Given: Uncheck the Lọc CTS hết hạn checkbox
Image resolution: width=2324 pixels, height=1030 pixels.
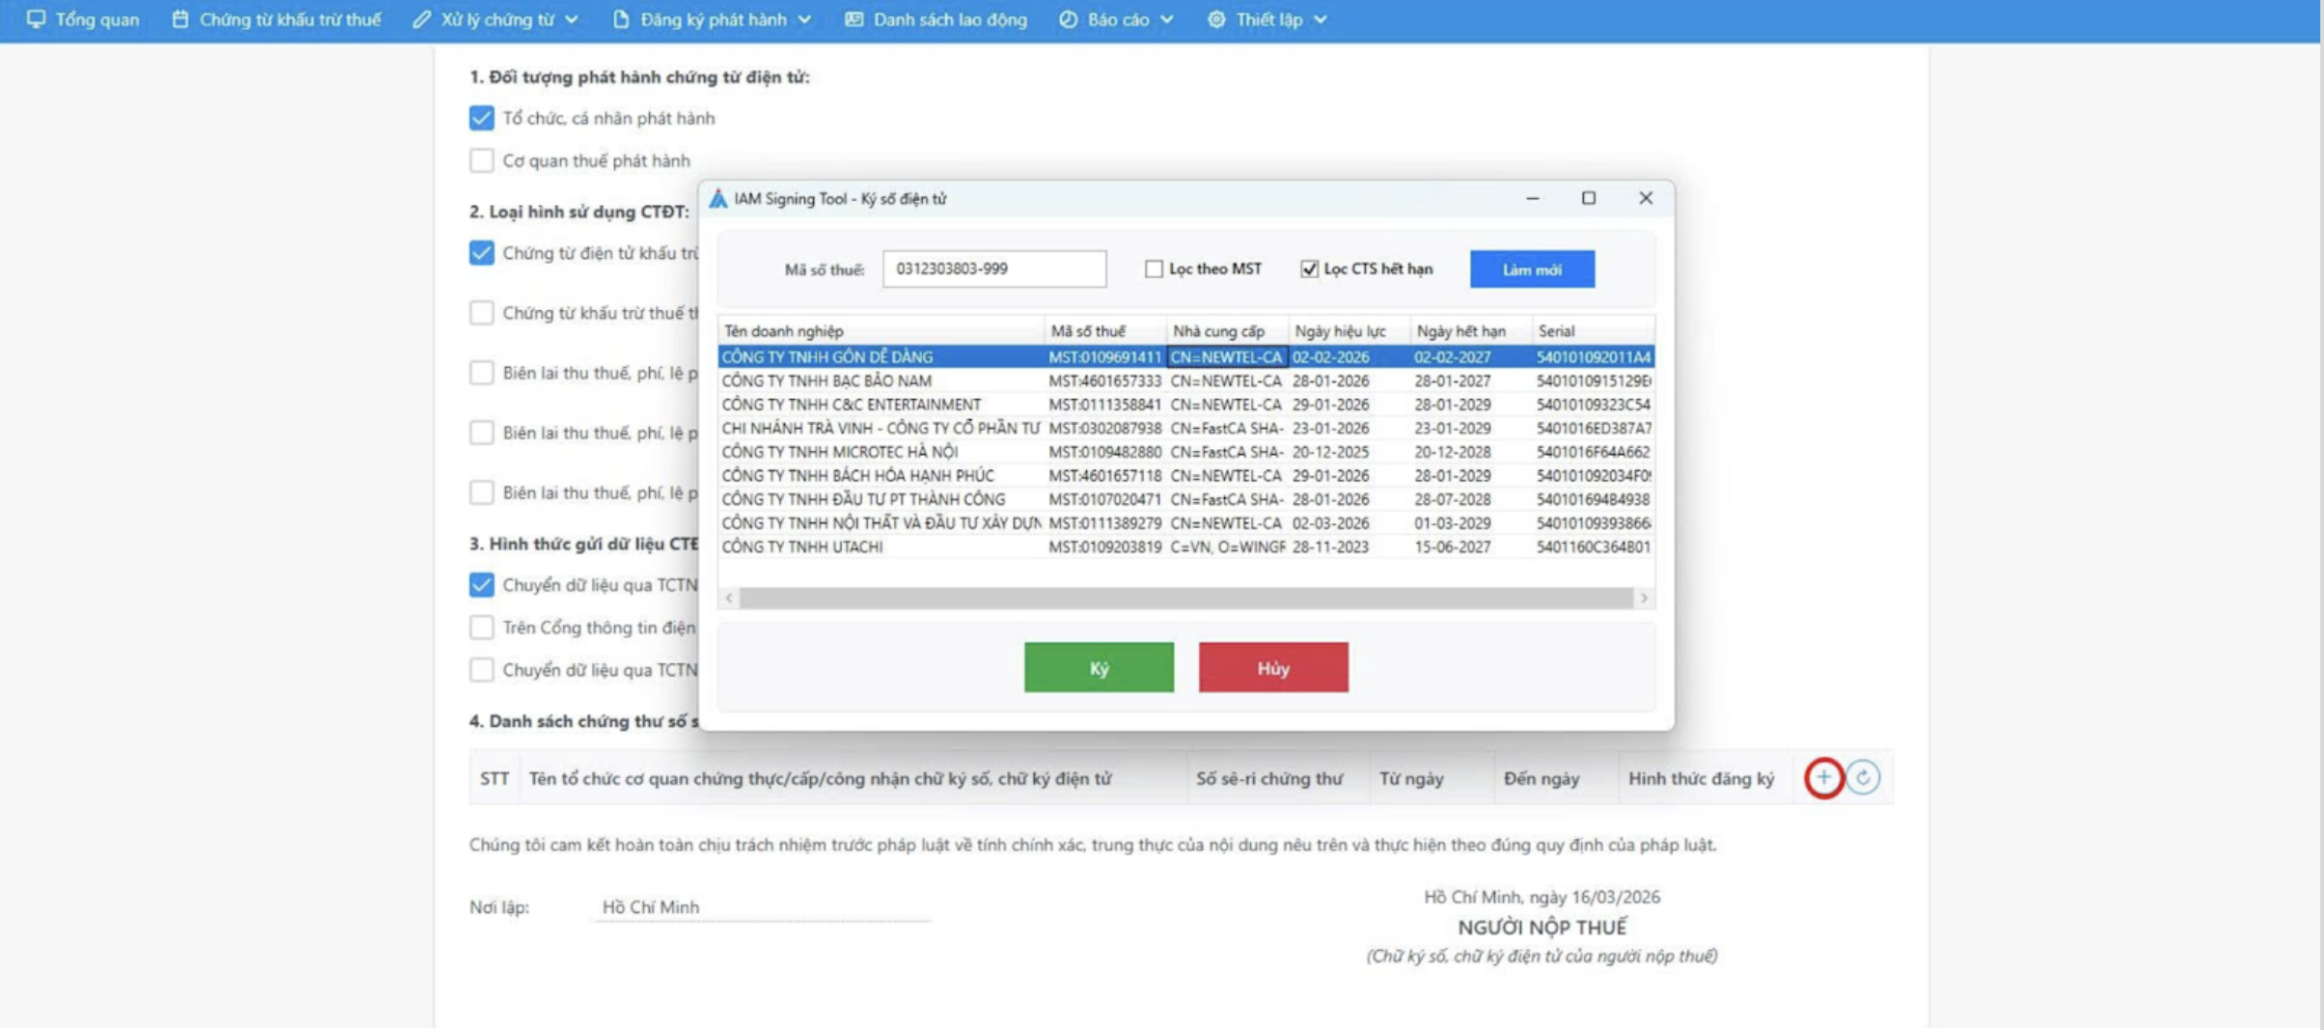Looking at the screenshot, I should (1309, 269).
